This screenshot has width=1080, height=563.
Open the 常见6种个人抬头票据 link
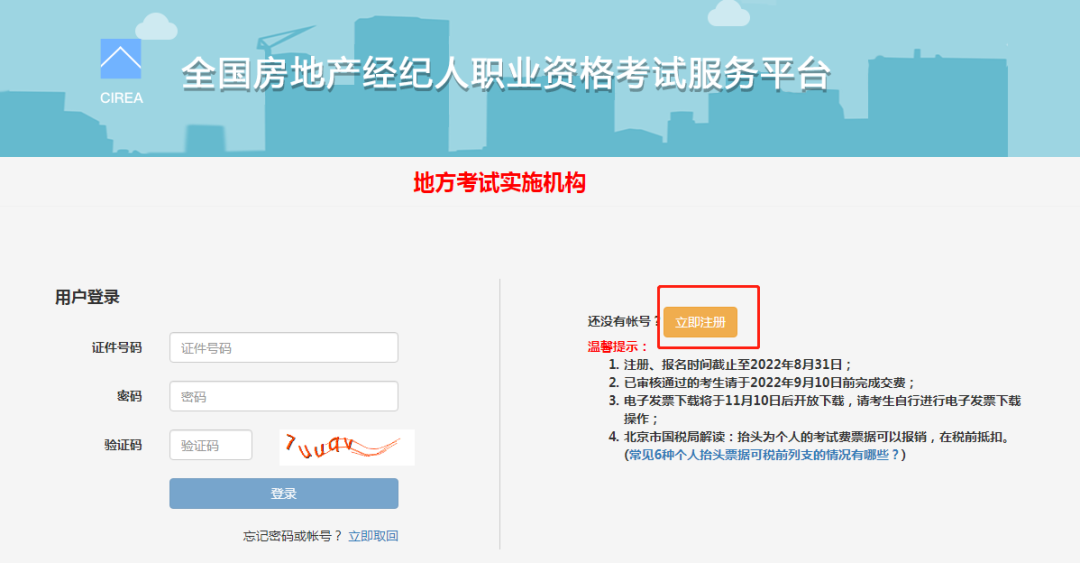[x=764, y=455]
